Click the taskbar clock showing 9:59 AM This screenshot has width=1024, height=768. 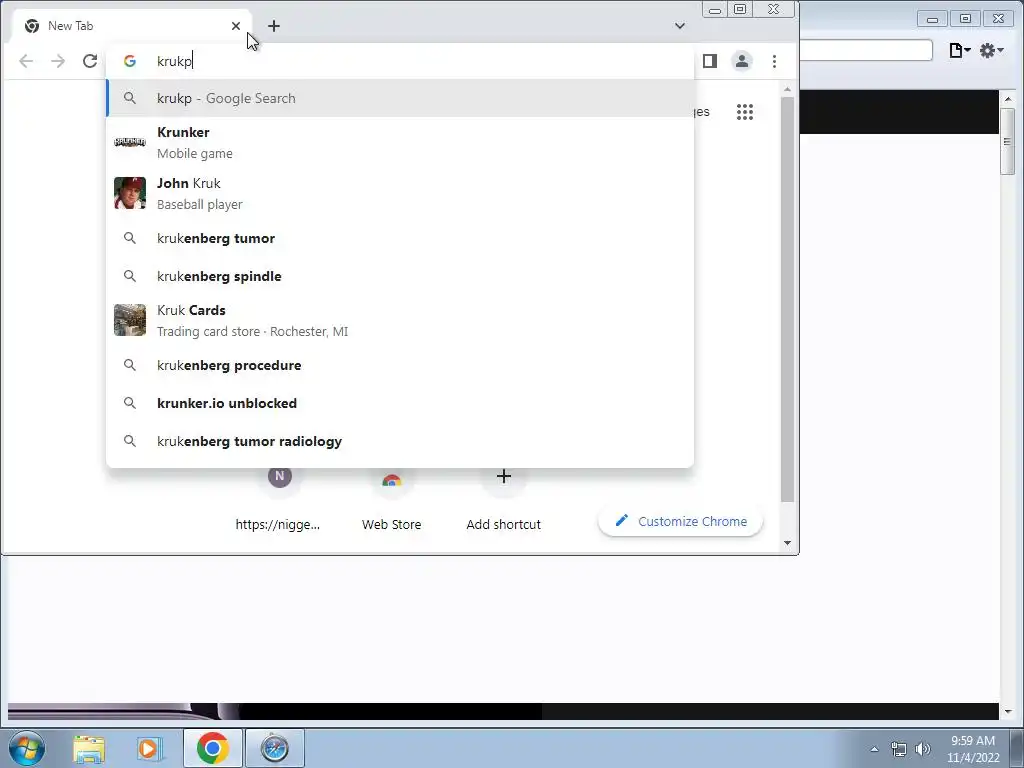[973, 749]
